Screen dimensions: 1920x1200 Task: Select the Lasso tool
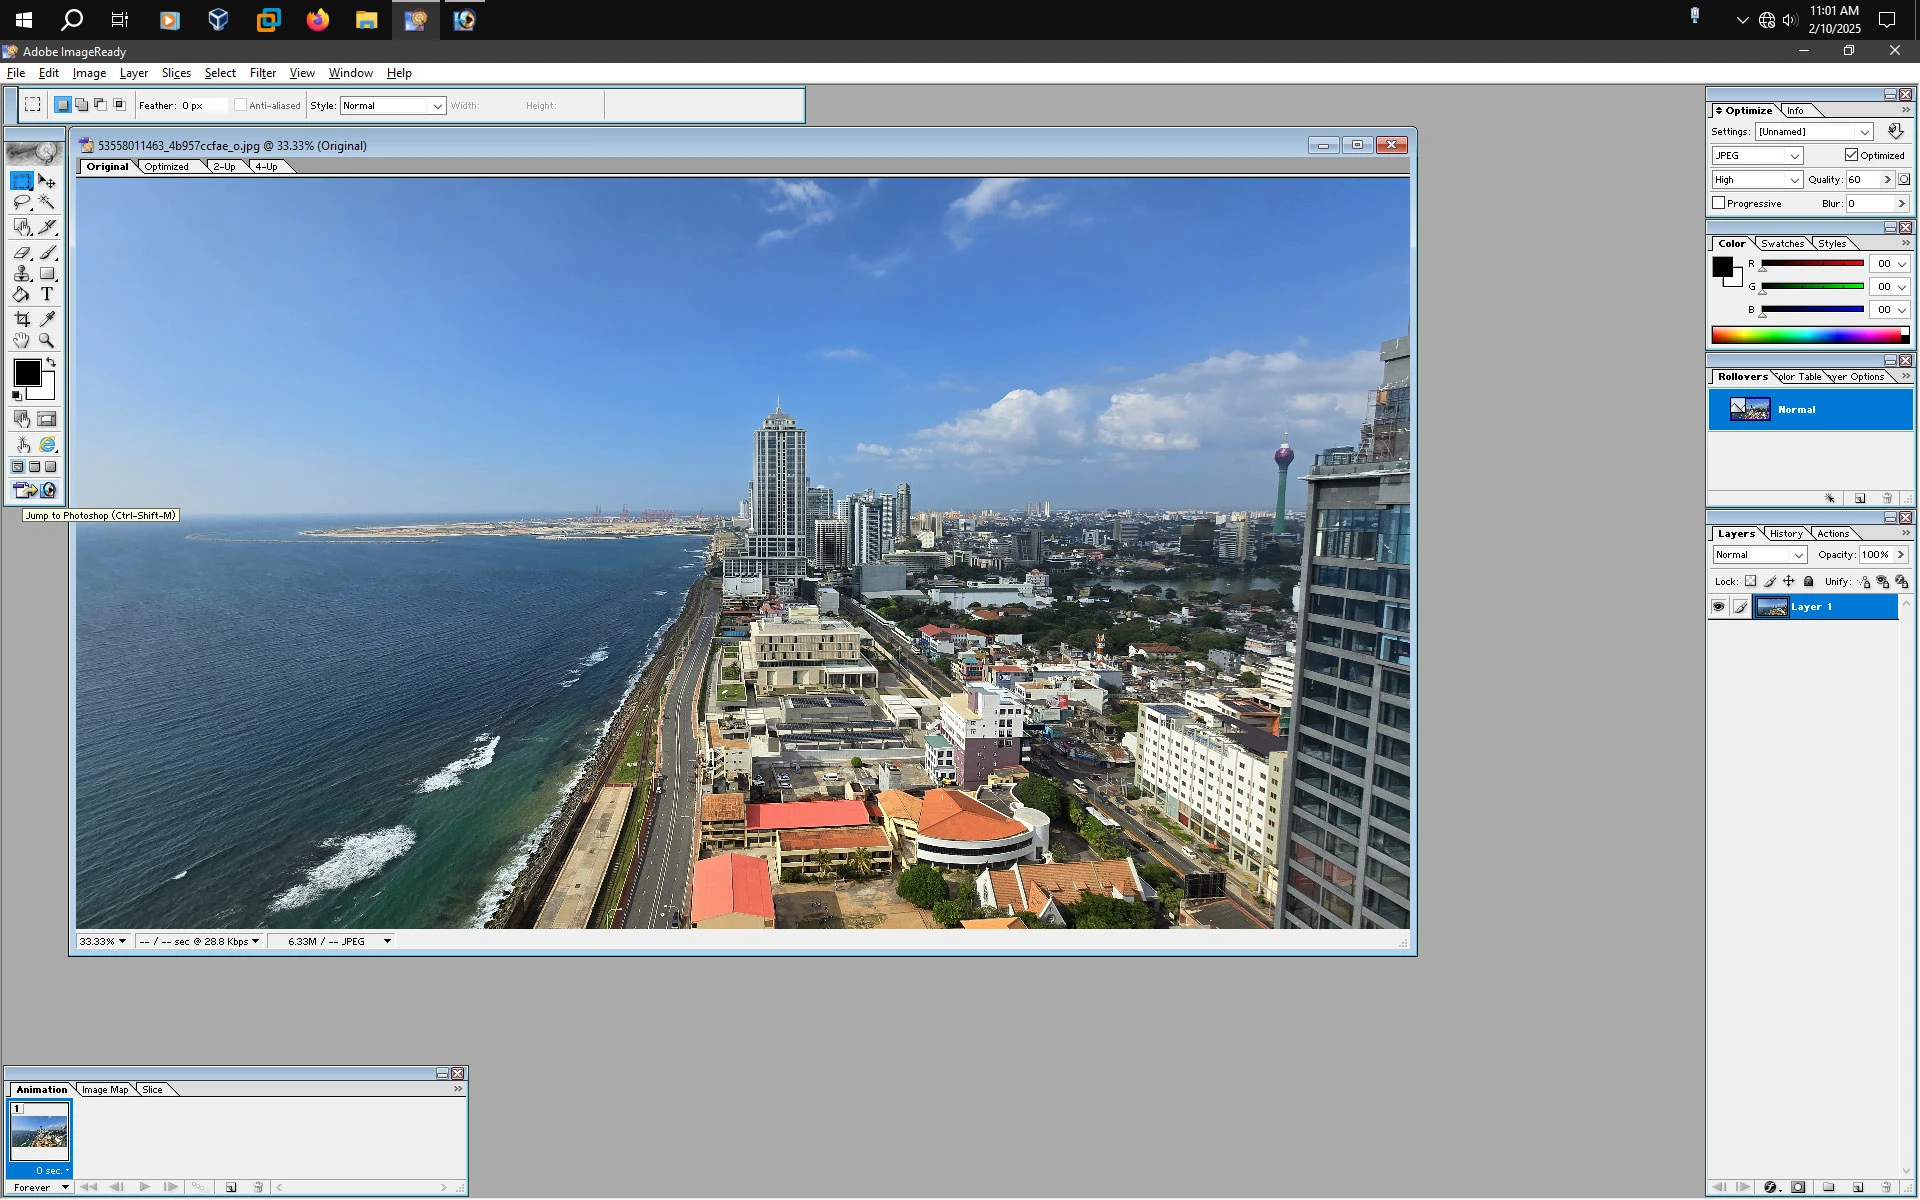(22, 202)
